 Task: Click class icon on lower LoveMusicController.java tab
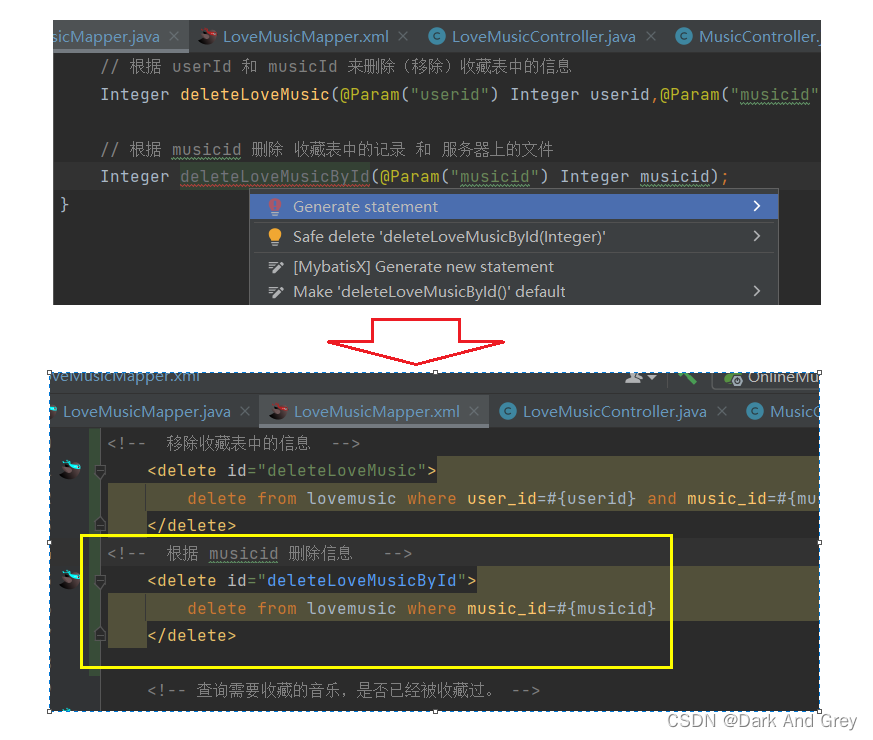pyautogui.click(x=508, y=411)
